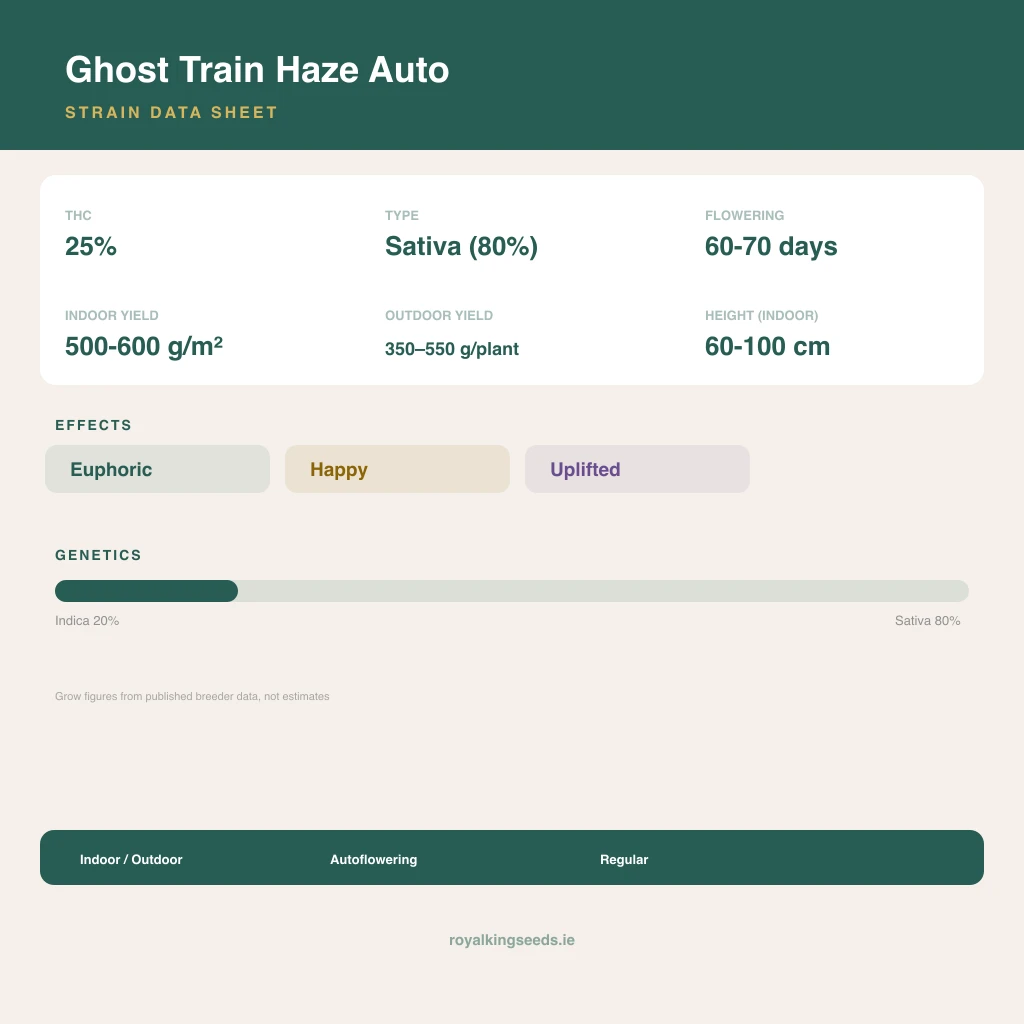Click the EFFECTS section heading
This screenshot has width=1024, height=1024.
(93, 425)
